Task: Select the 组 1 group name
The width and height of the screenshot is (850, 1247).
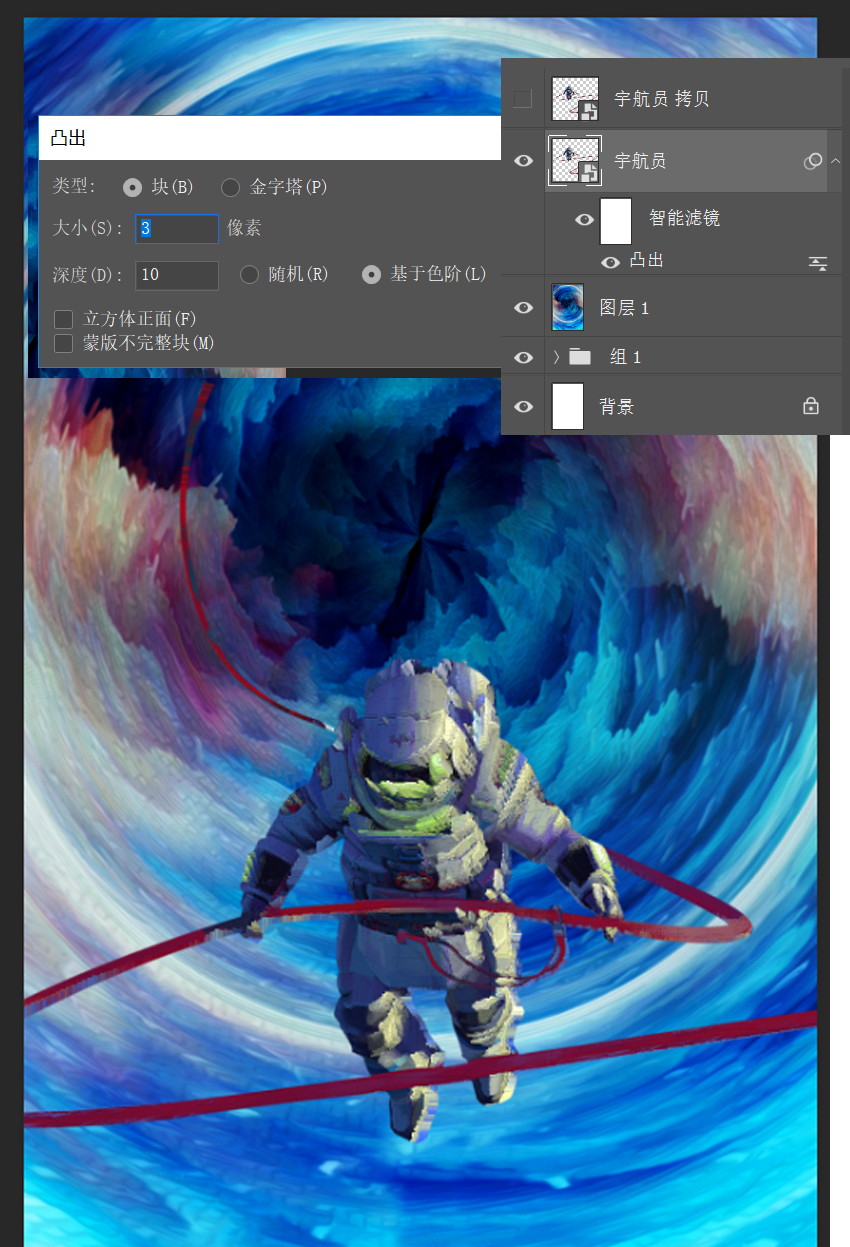Action: pos(626,357)
